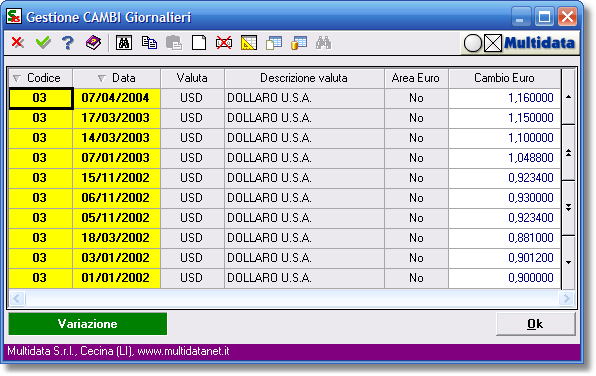
Task: Click Codice 03 cell in 07/04/2004 row
Action: click(x=40, y=98)
